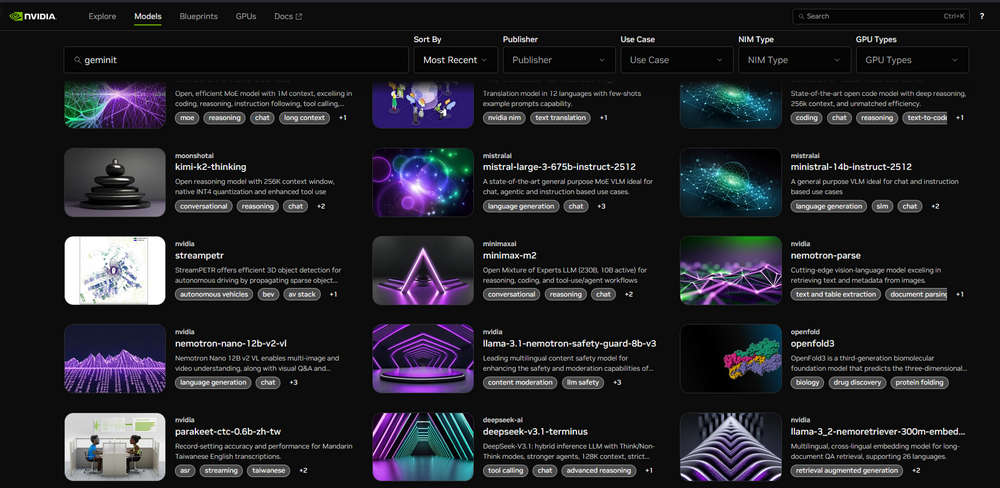Click the asr tag
This screenshot has width=1000, height=488.
pos(184,470)
